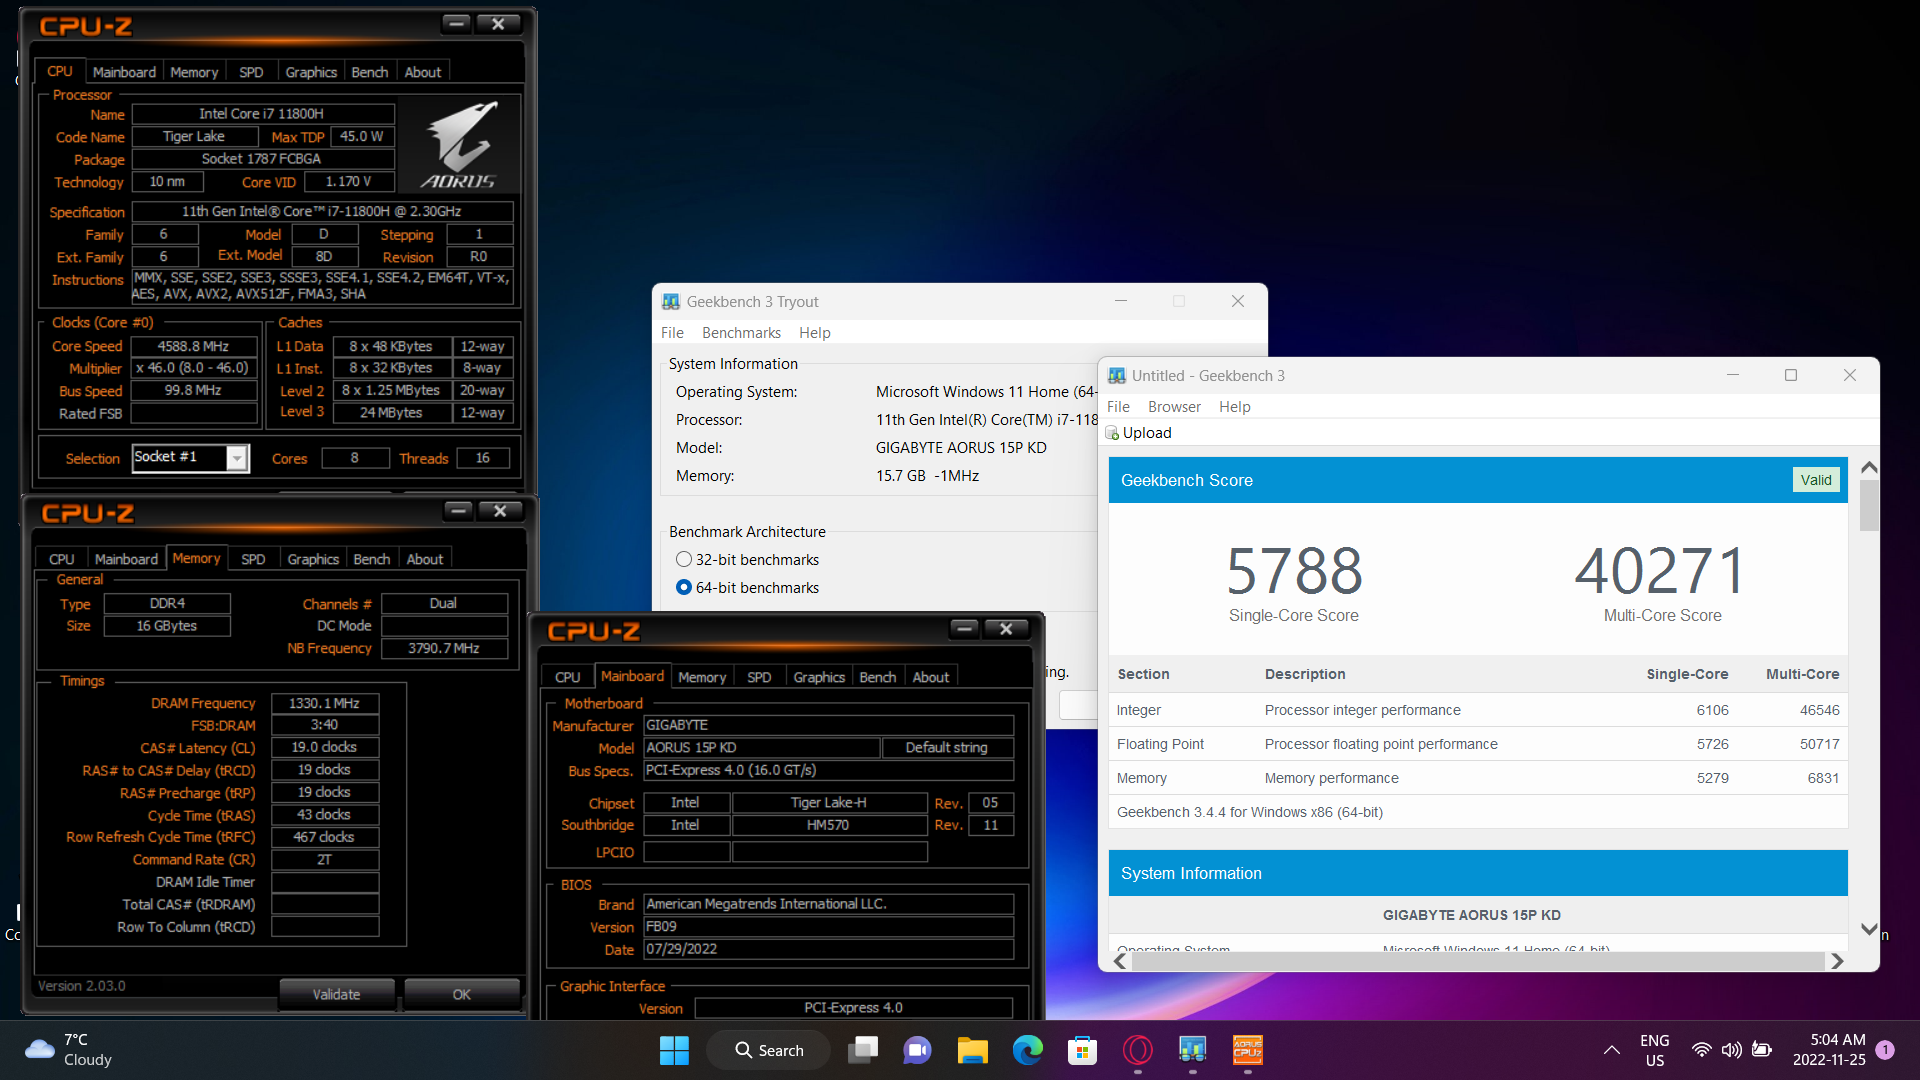
Task: Open Browser menu in Untitled Geekbench 3 window
Action: coord(1174,407)
